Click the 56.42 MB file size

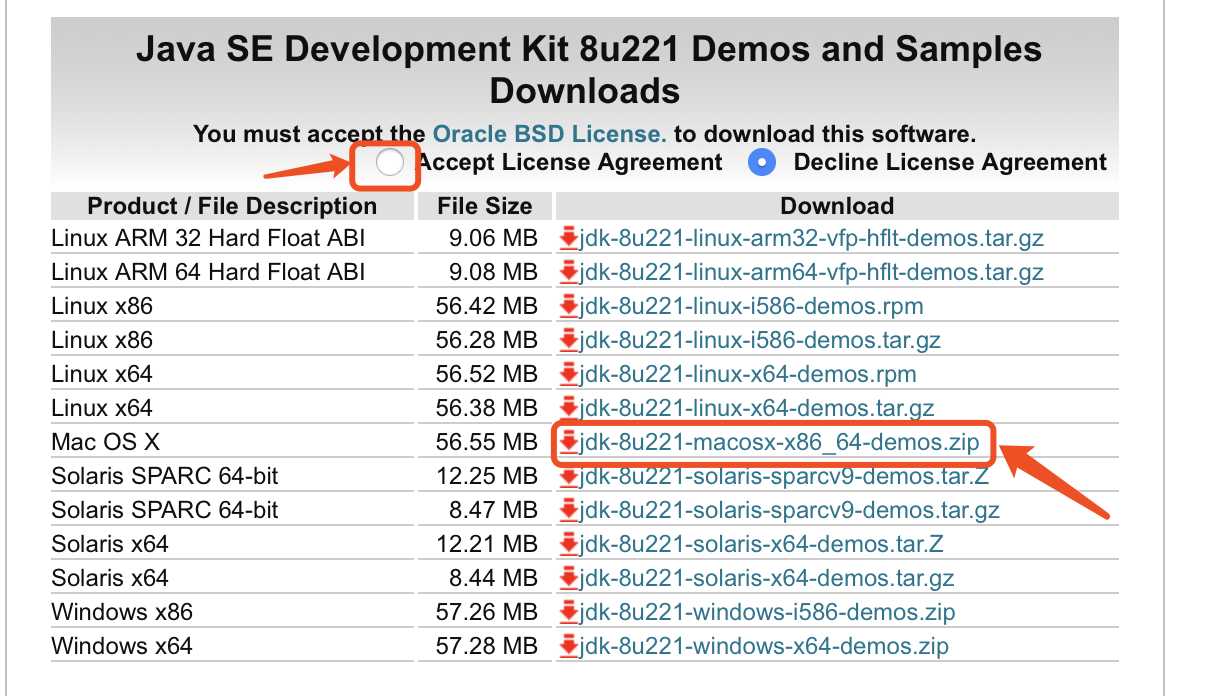(487, 306)
